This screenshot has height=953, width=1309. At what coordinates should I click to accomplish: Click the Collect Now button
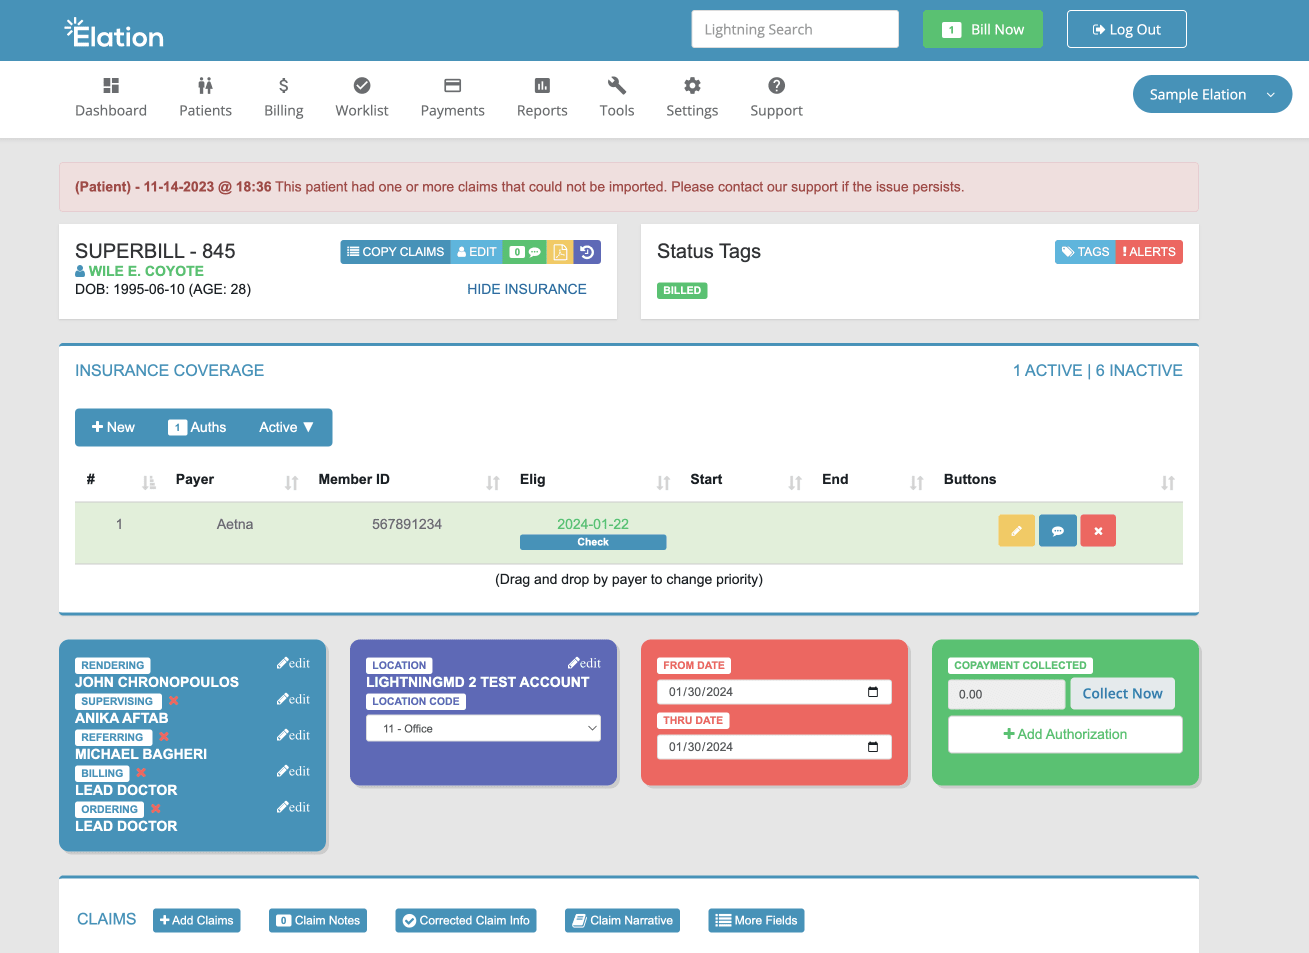[x=1122, y=693]
